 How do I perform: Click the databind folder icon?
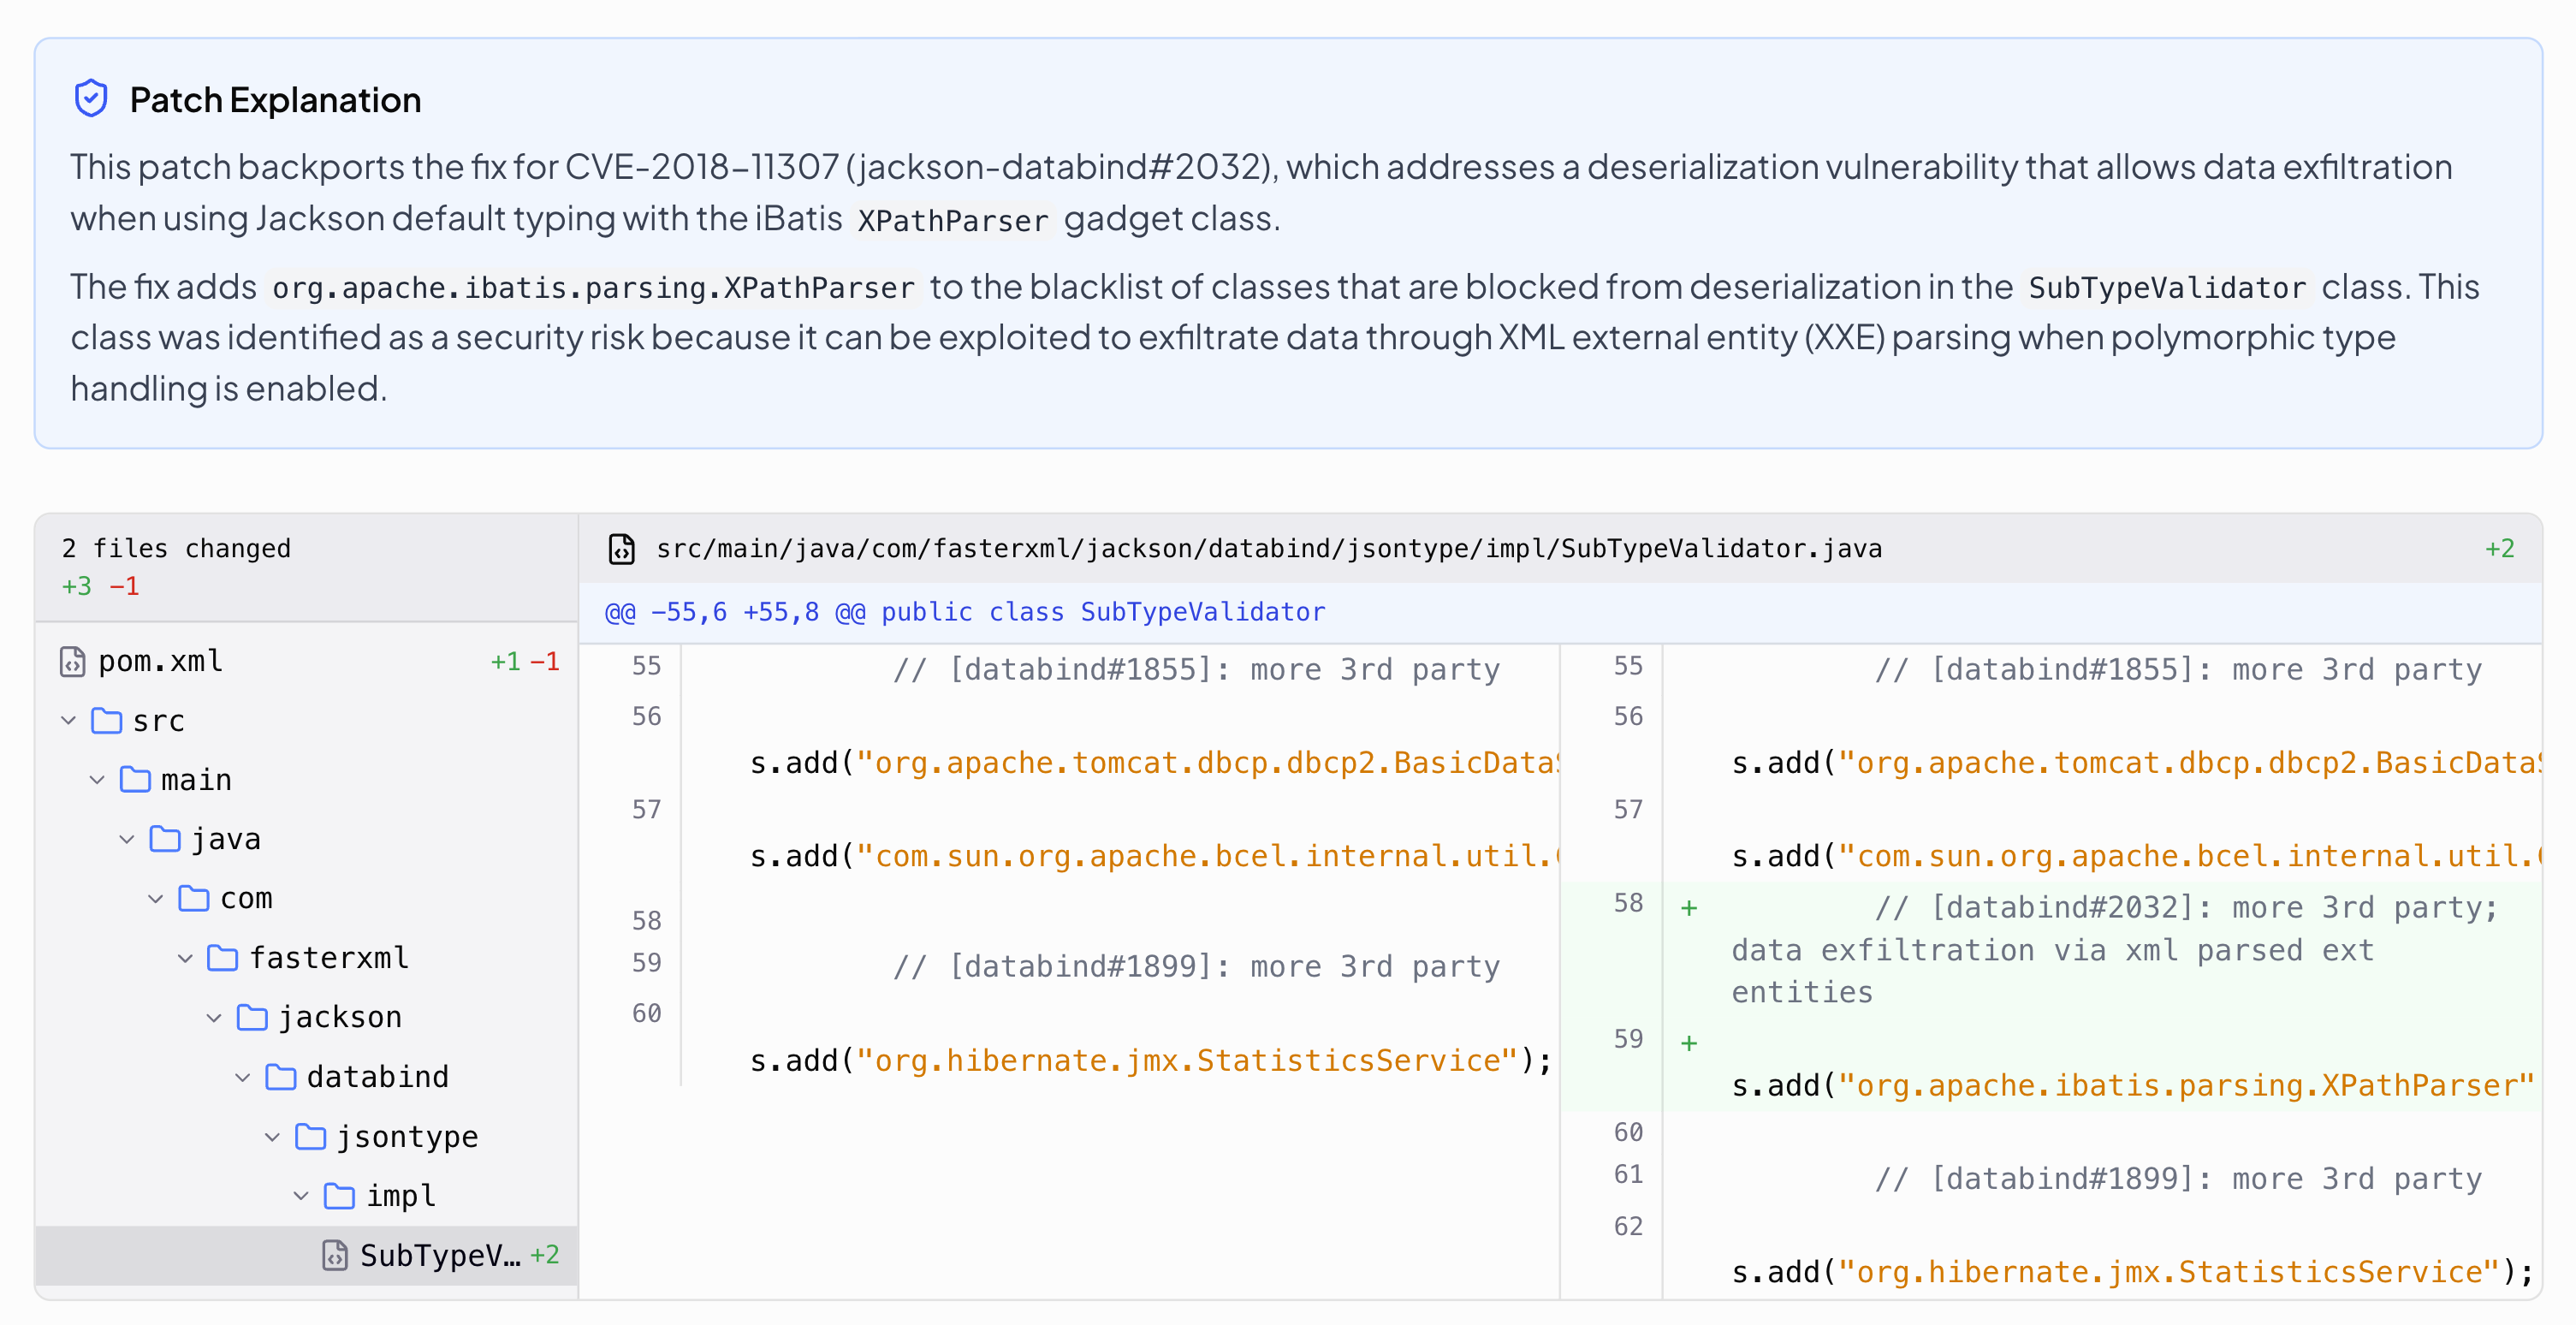[x=280, y=1077]
